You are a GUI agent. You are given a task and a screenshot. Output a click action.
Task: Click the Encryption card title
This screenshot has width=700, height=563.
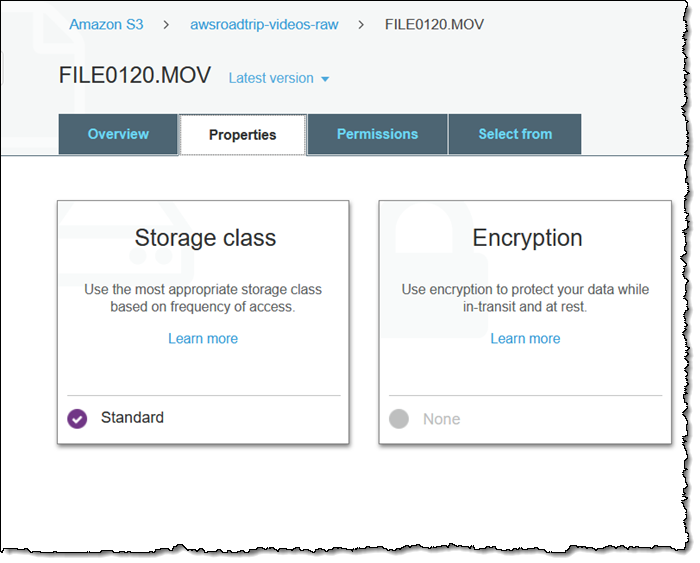pyautogui.click(x=527, y=238)
